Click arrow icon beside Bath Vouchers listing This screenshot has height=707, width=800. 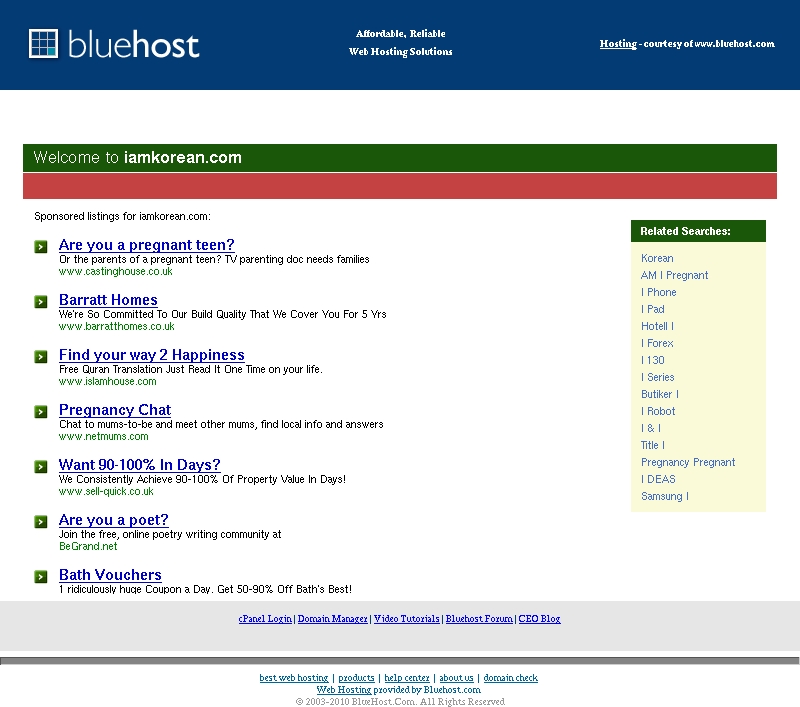point(41,577)
